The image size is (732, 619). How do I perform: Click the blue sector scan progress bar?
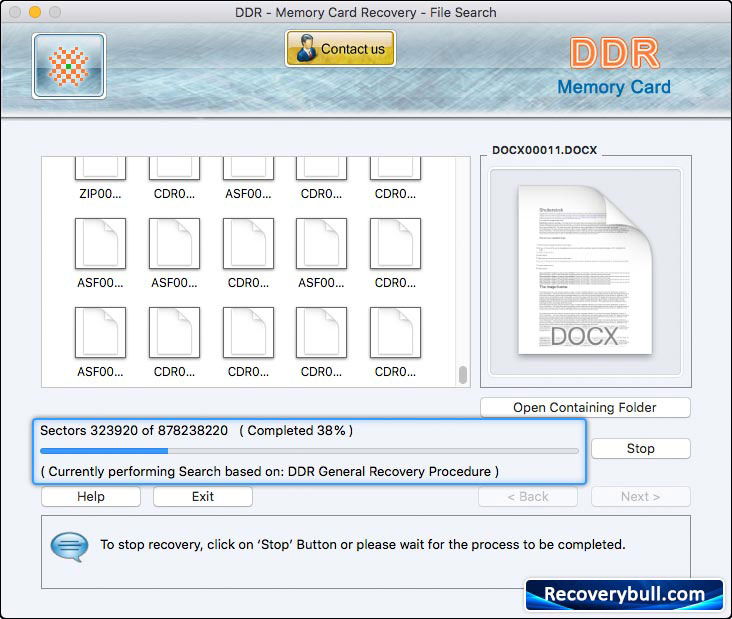pyautogui.click(x=309, y=451)
